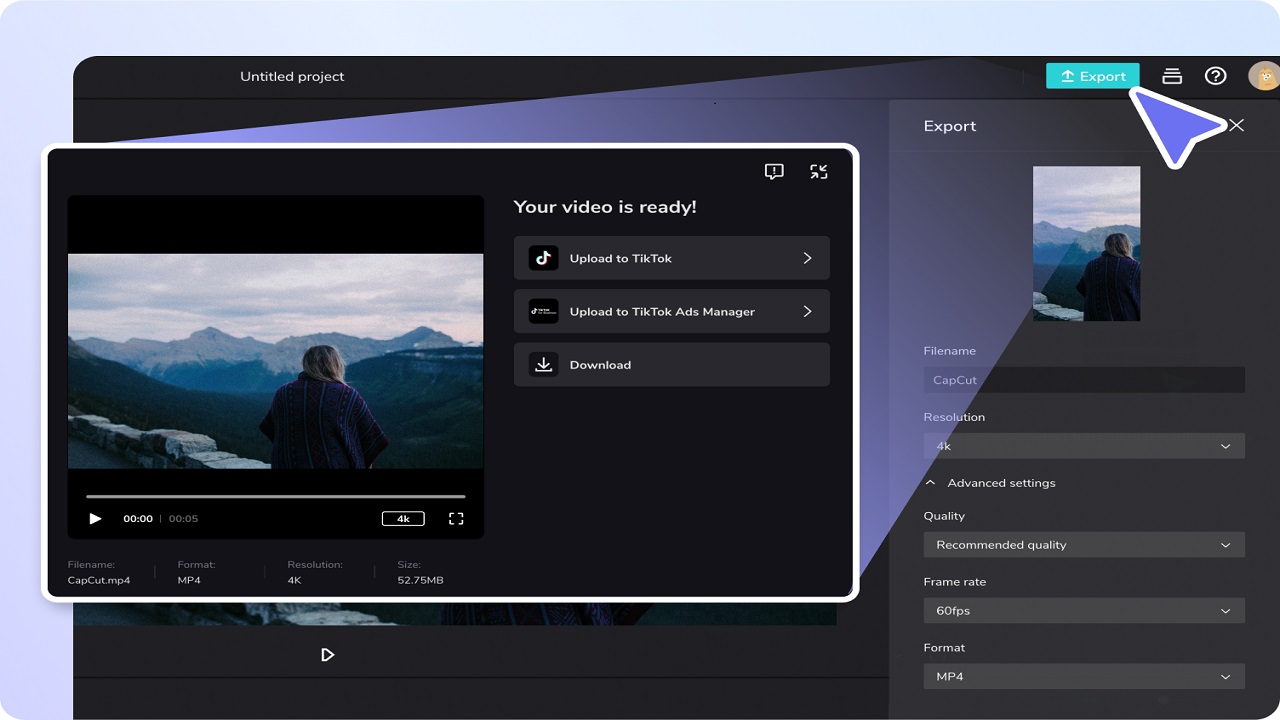Click the Download arrow icon
This screenshot has height=720, width=1280.
pos(543,364)
